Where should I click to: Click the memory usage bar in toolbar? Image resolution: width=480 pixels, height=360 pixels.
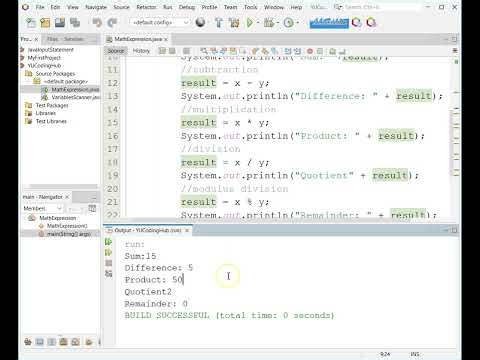point(329,22)
